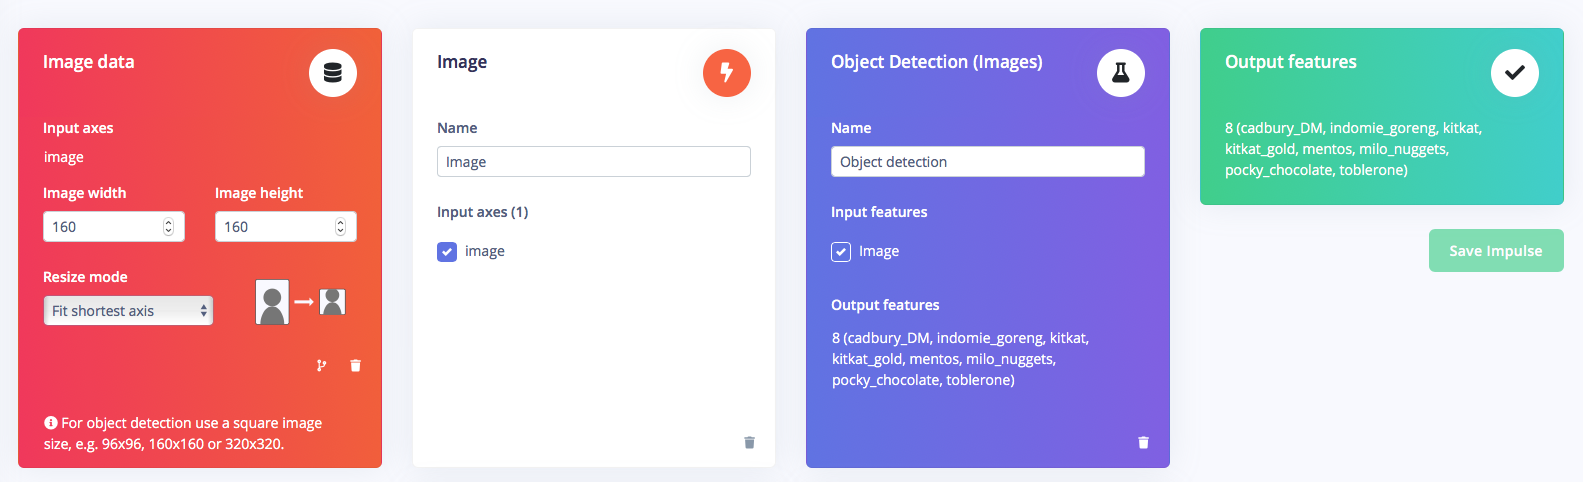Click the info icon beside square image hint

[x=51, y=423]
